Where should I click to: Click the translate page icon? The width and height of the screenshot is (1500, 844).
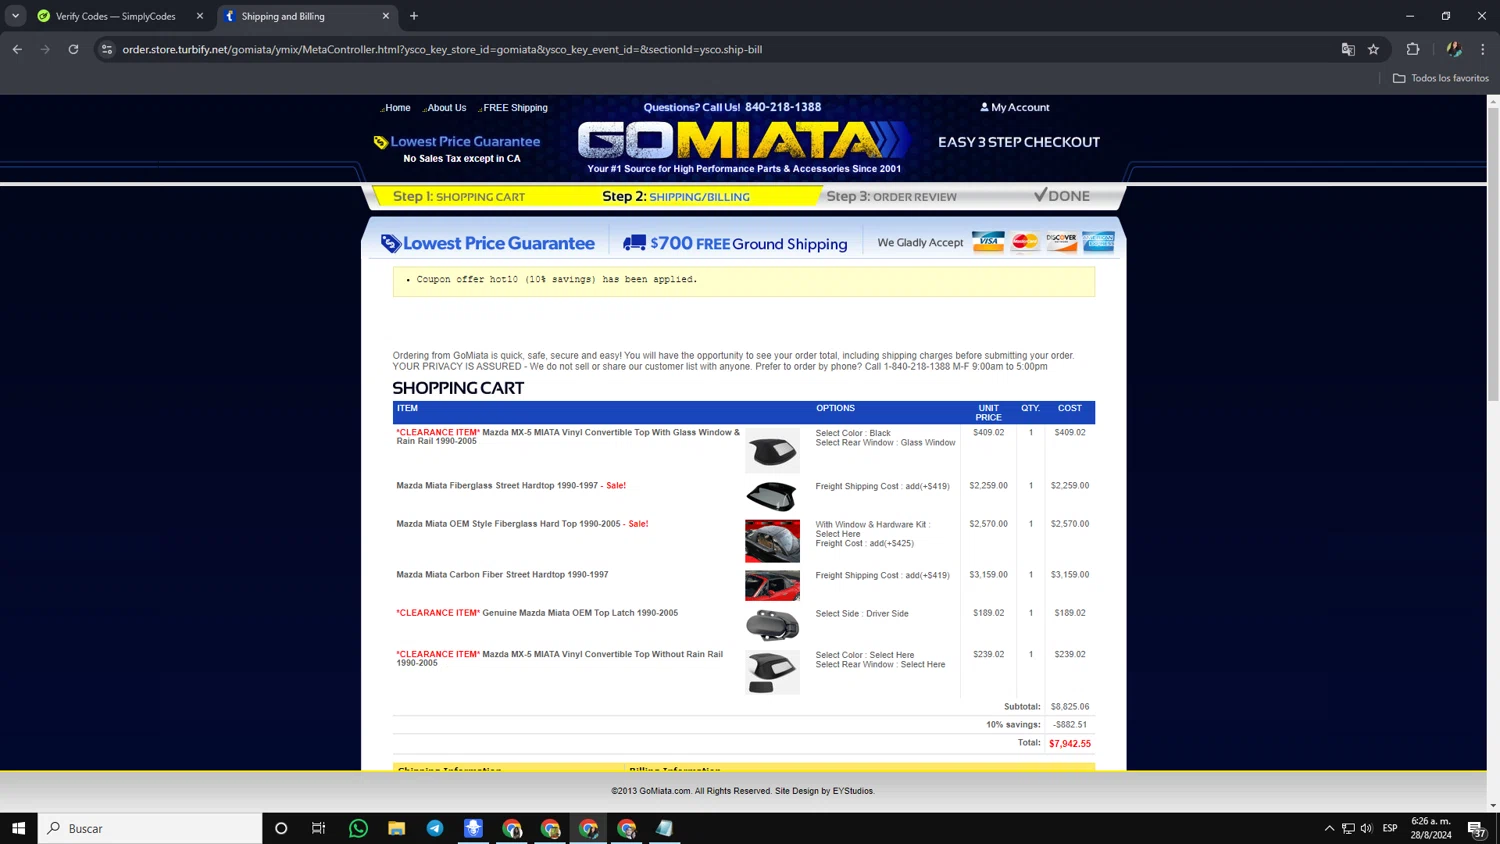1348,49
